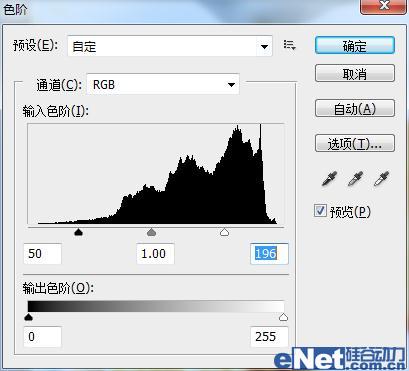Select the gray point eyedropper

pyautogui.click(x=355, y=179)
